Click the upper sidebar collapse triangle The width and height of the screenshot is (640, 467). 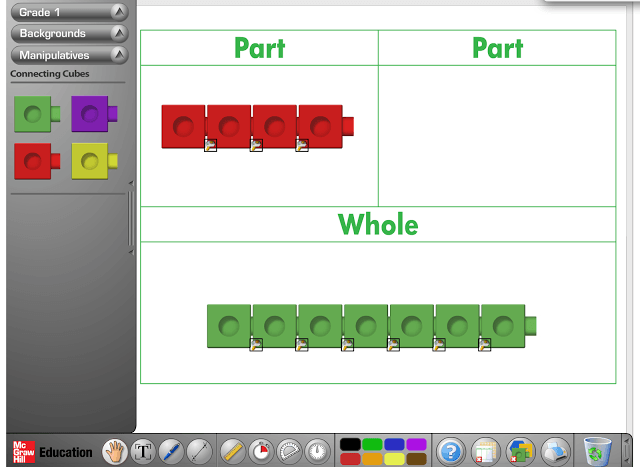coord(131,183)
